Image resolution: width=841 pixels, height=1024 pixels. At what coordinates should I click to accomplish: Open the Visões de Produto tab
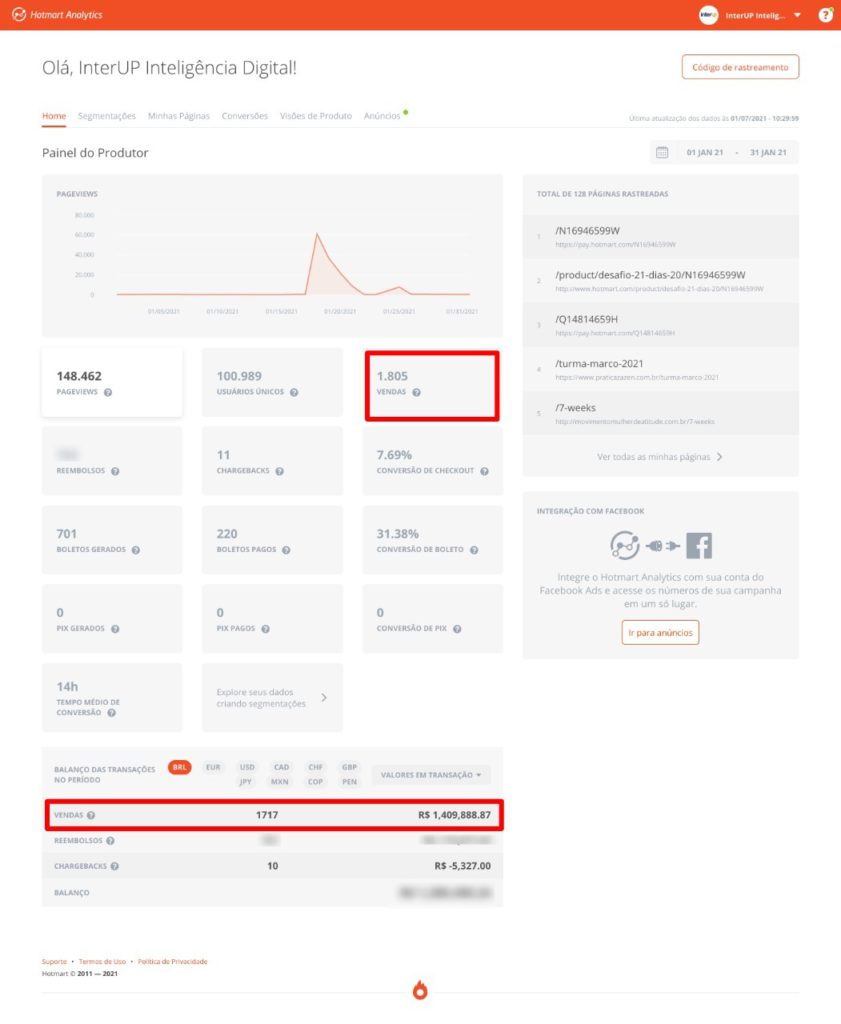316,116
